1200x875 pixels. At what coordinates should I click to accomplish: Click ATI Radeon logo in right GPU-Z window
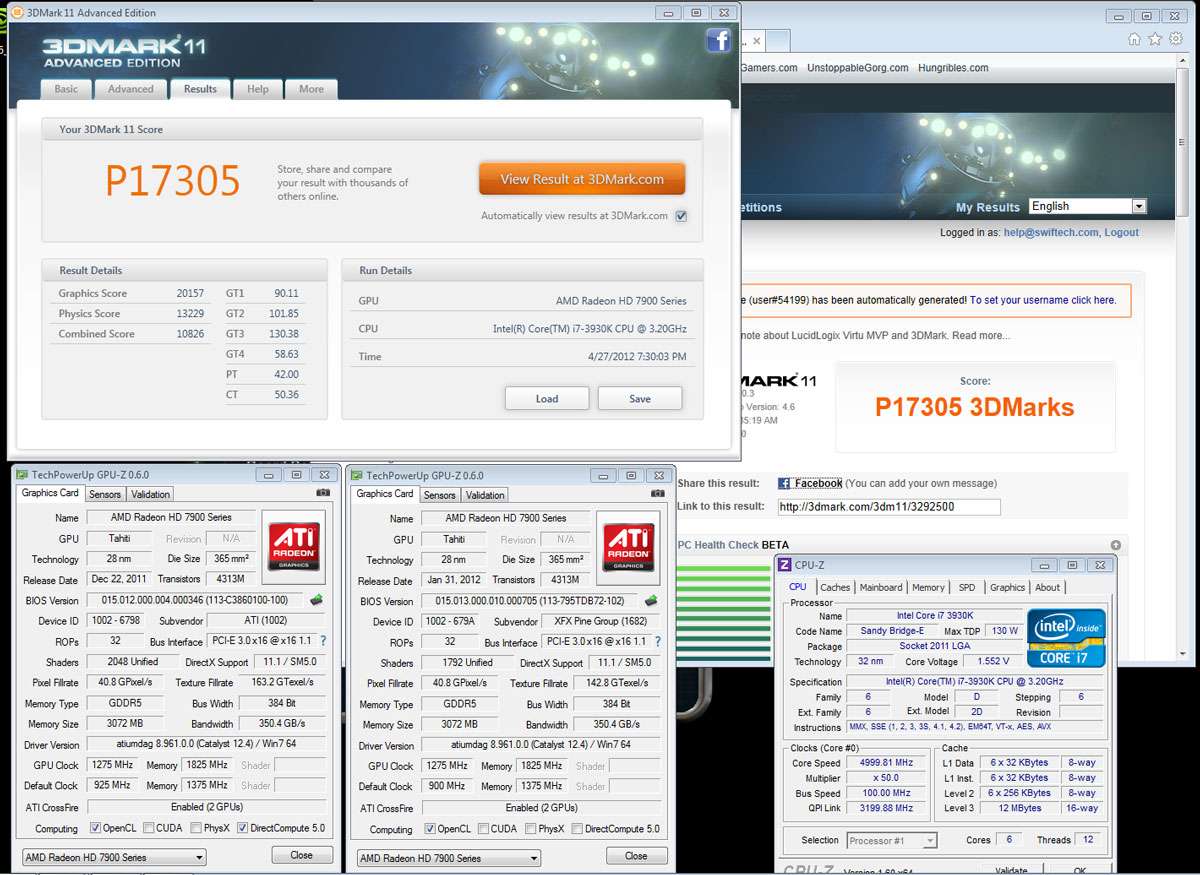coord(628,545)
